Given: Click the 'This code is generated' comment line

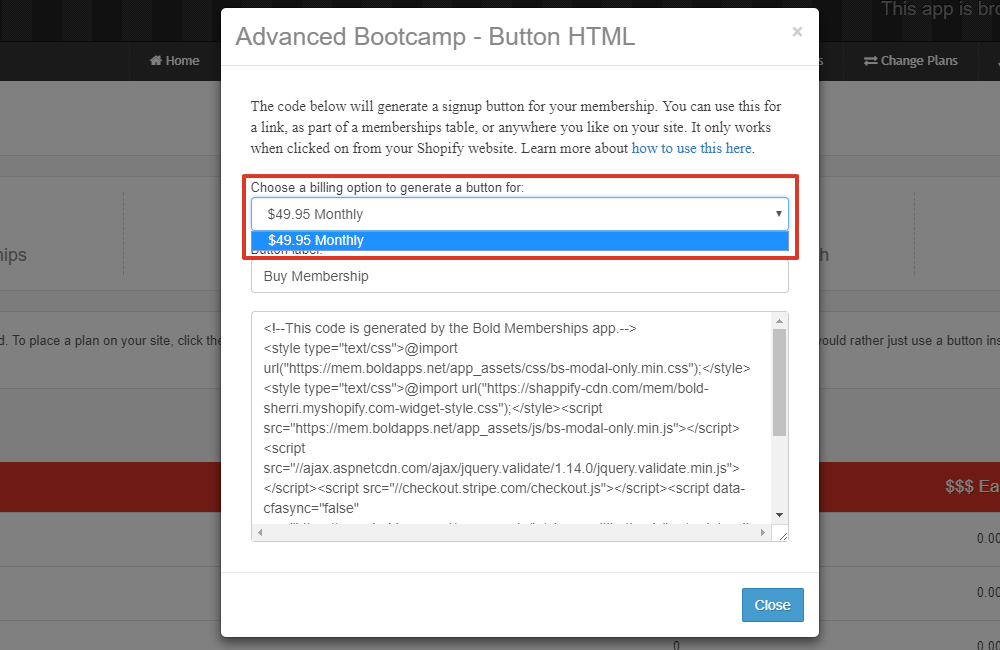Looking at the screenshot, I should [450, 329].
